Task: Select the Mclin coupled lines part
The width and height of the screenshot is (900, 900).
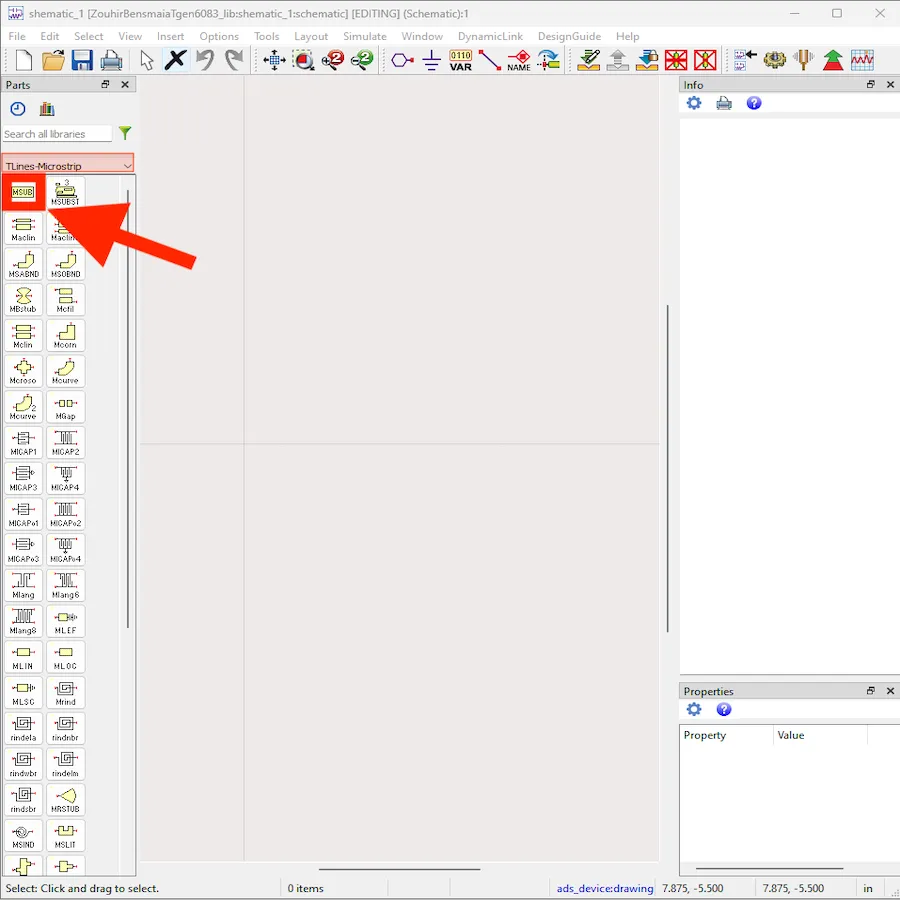Action: tap(24, 335)
